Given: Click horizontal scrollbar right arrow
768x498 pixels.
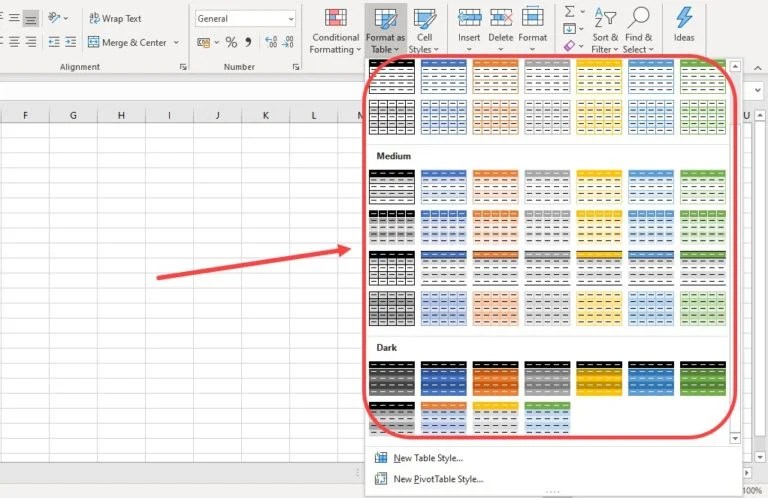Looking at the screenshot, I should pyautogui.click(x=747, y=473).
